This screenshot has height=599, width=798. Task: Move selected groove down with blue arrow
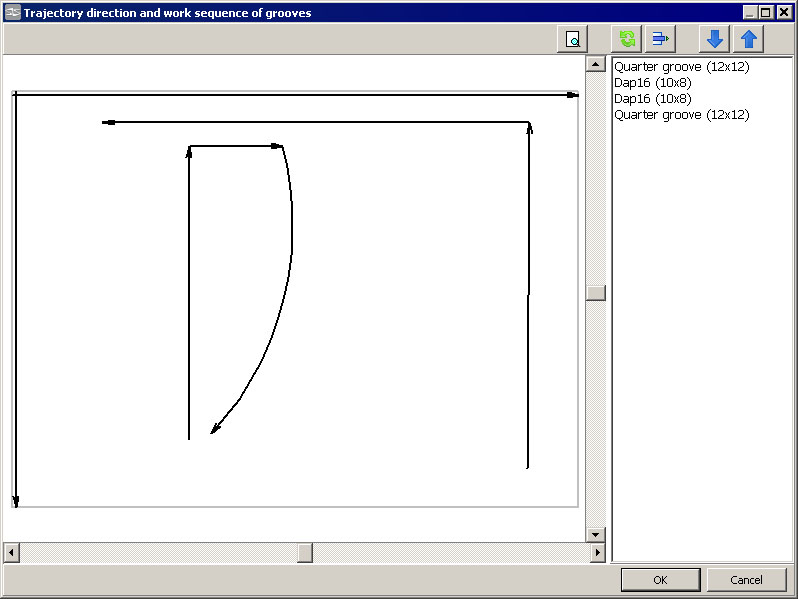(x=715, y=39)
